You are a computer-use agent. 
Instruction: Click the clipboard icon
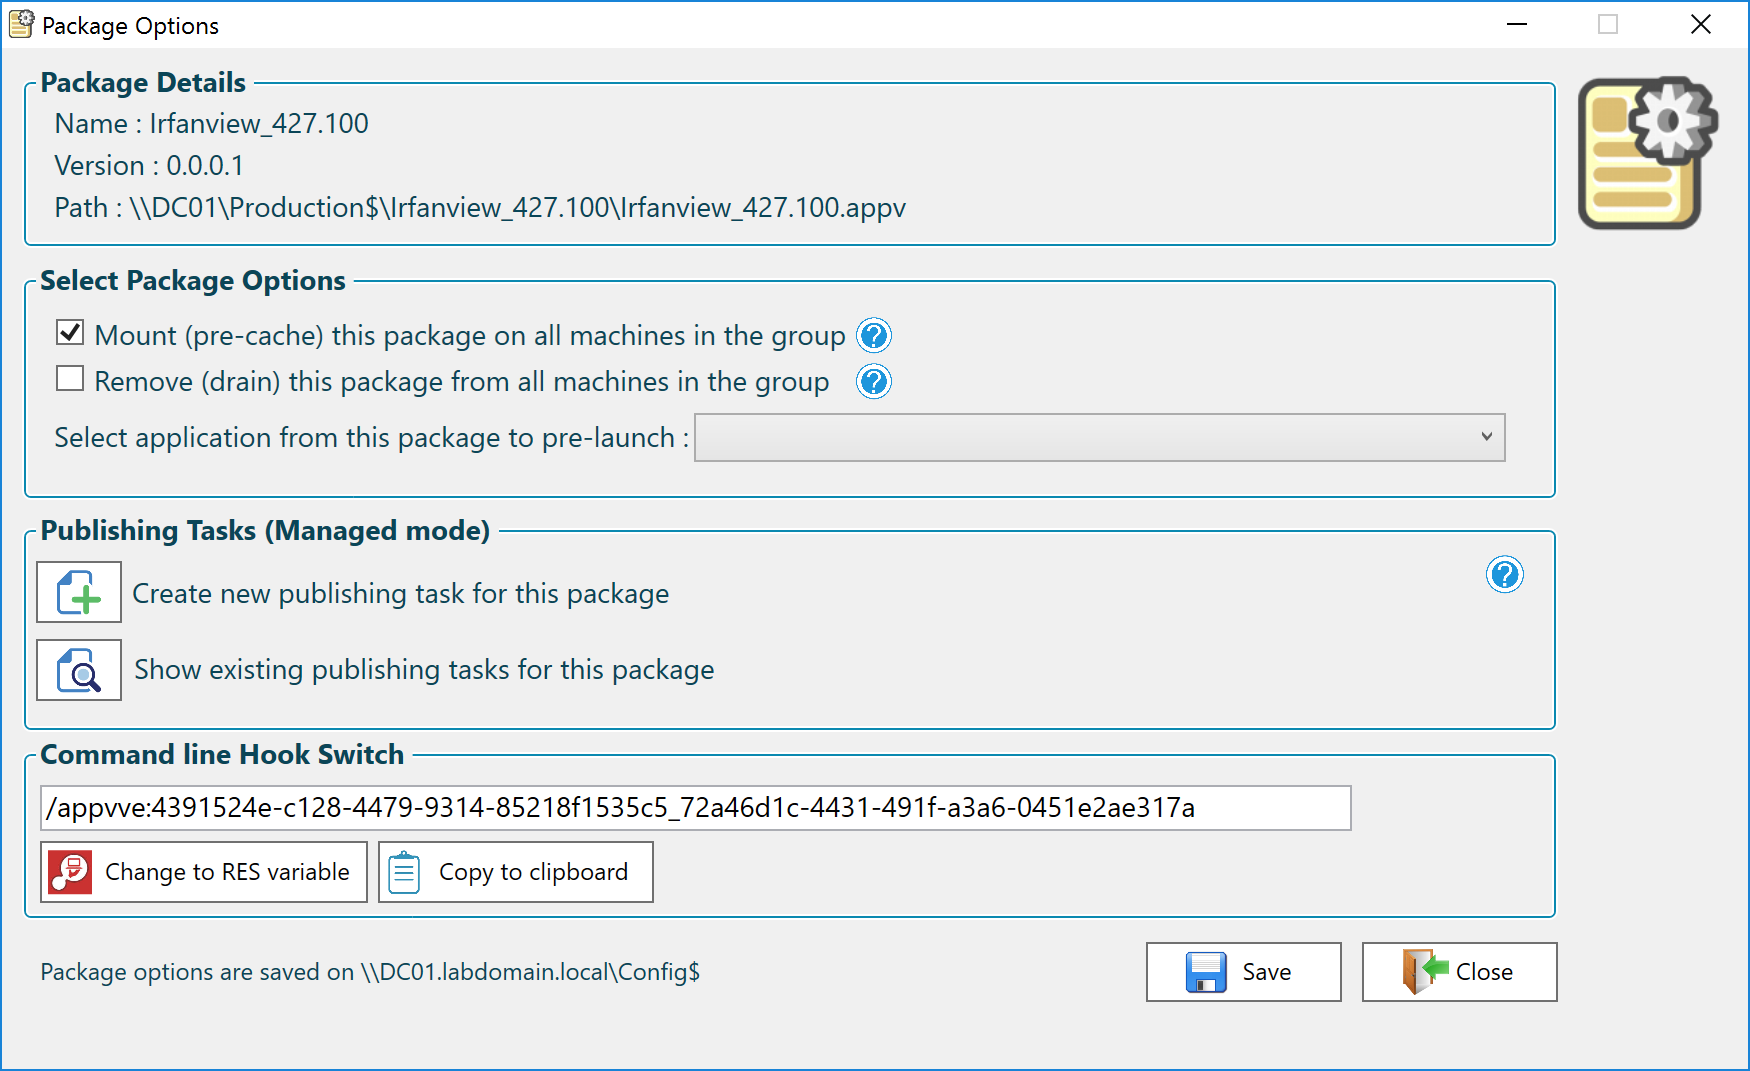pyautogui.click(x=405, y=872)
